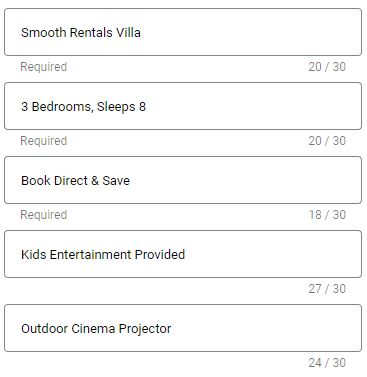Click Required label under 3 Bedrooms field
The image size is (367, 377).
pyautogui.click(x=44, y=141)
